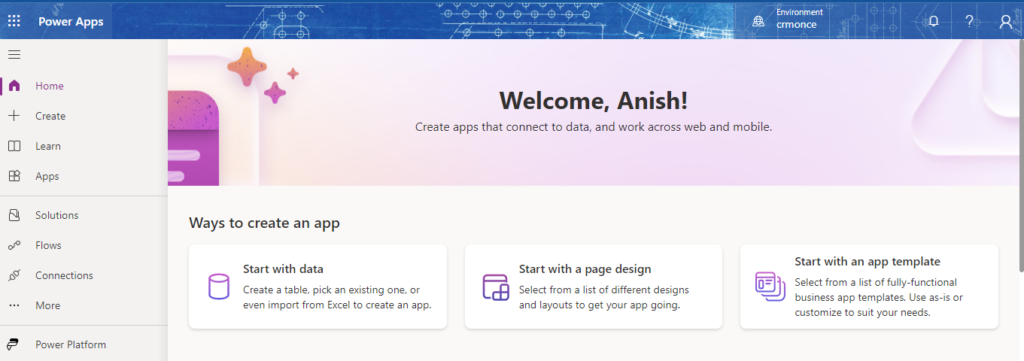Open the help question mark icon

pyautogui.click(x=970, y=21)
